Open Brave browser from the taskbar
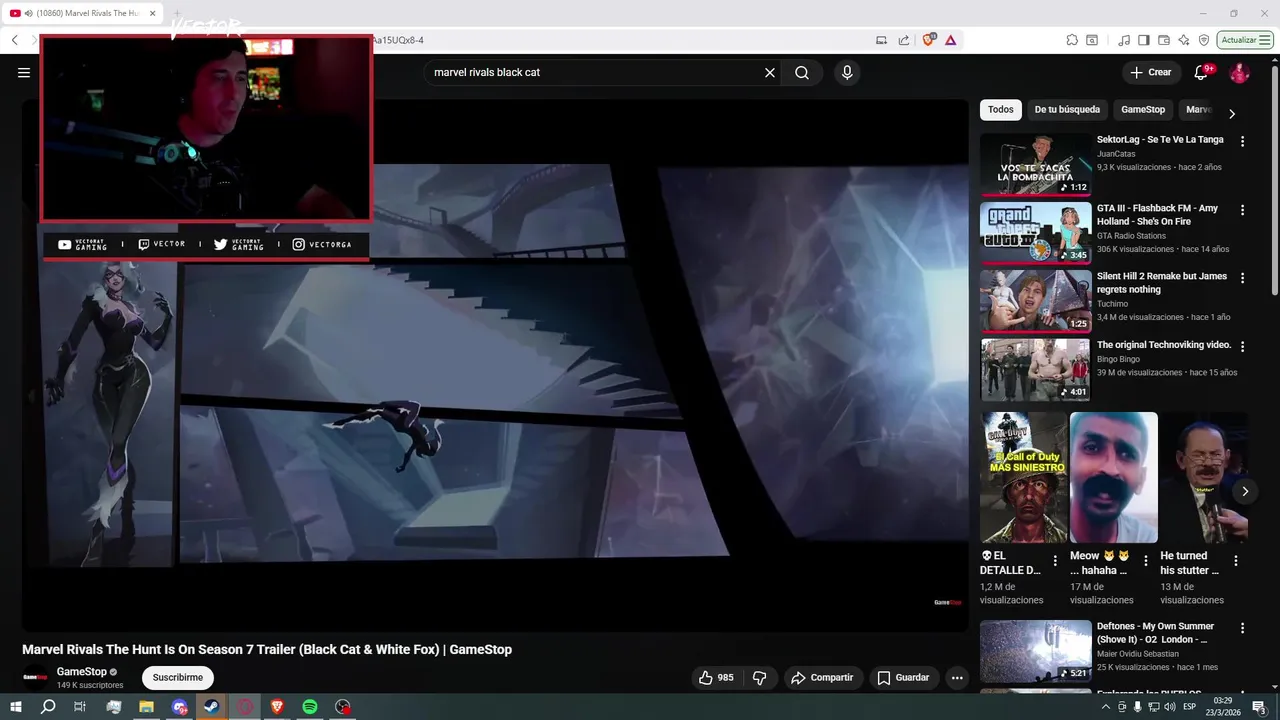 tap(278, 707)
